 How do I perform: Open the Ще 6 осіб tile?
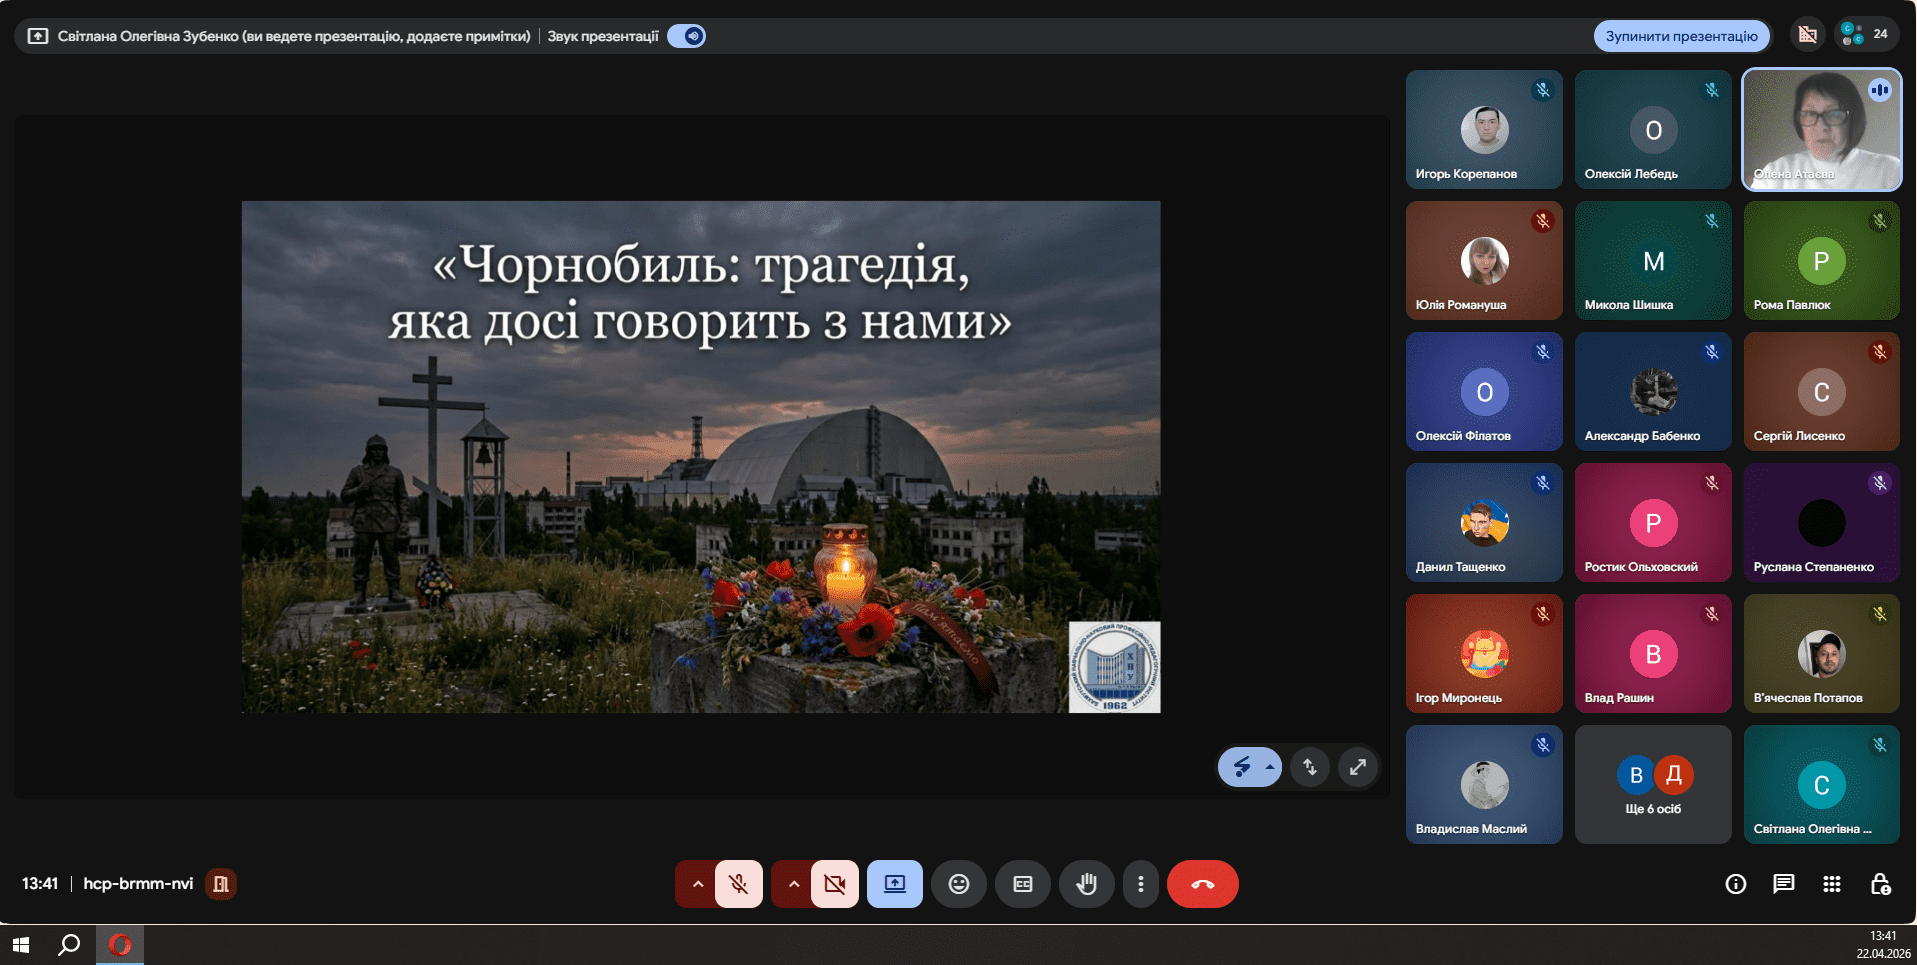1653,785
